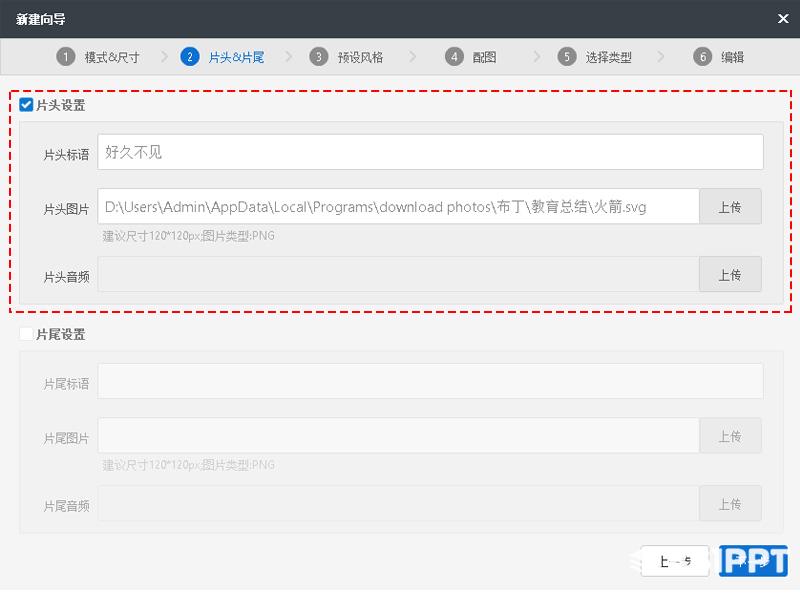800x595 pixels.
Task: Click the 片头音频 path field
Action: (398, 275)
